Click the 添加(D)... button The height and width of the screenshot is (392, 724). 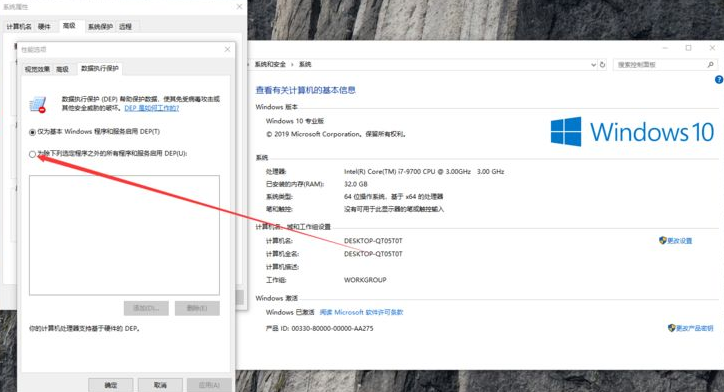tap(146, 308)
